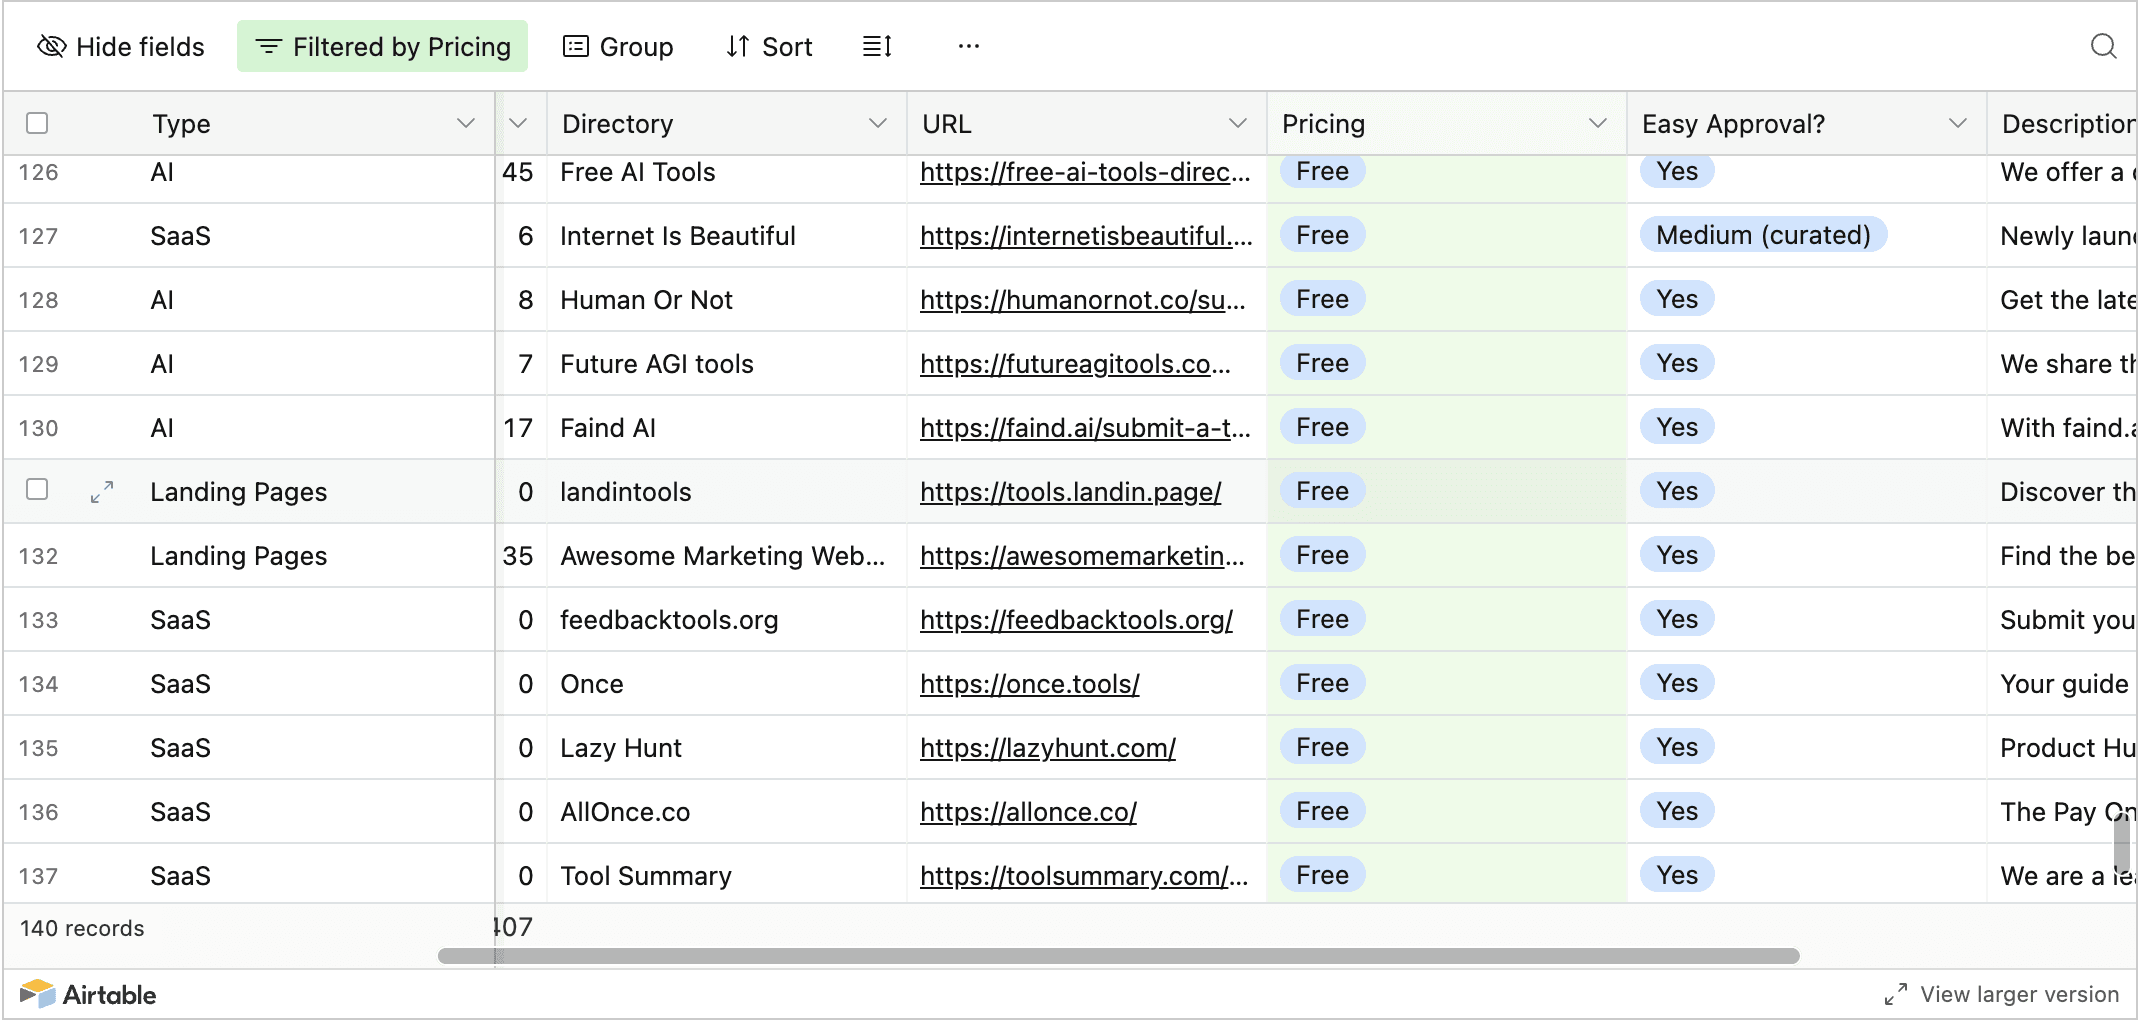
Task: Click the search magnifier icon
Action: coord(2104,47)
